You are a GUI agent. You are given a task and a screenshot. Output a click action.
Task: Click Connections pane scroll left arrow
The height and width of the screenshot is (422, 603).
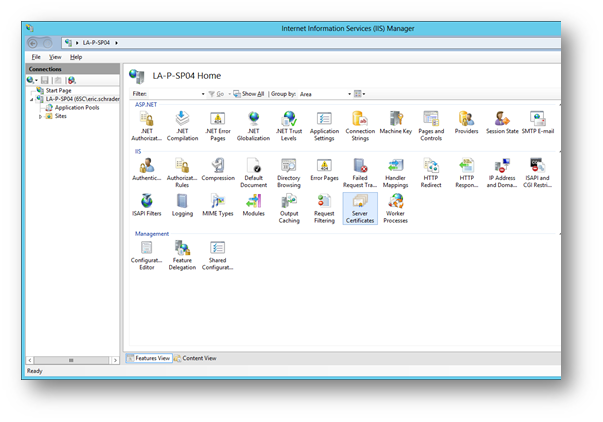[30, 360]
